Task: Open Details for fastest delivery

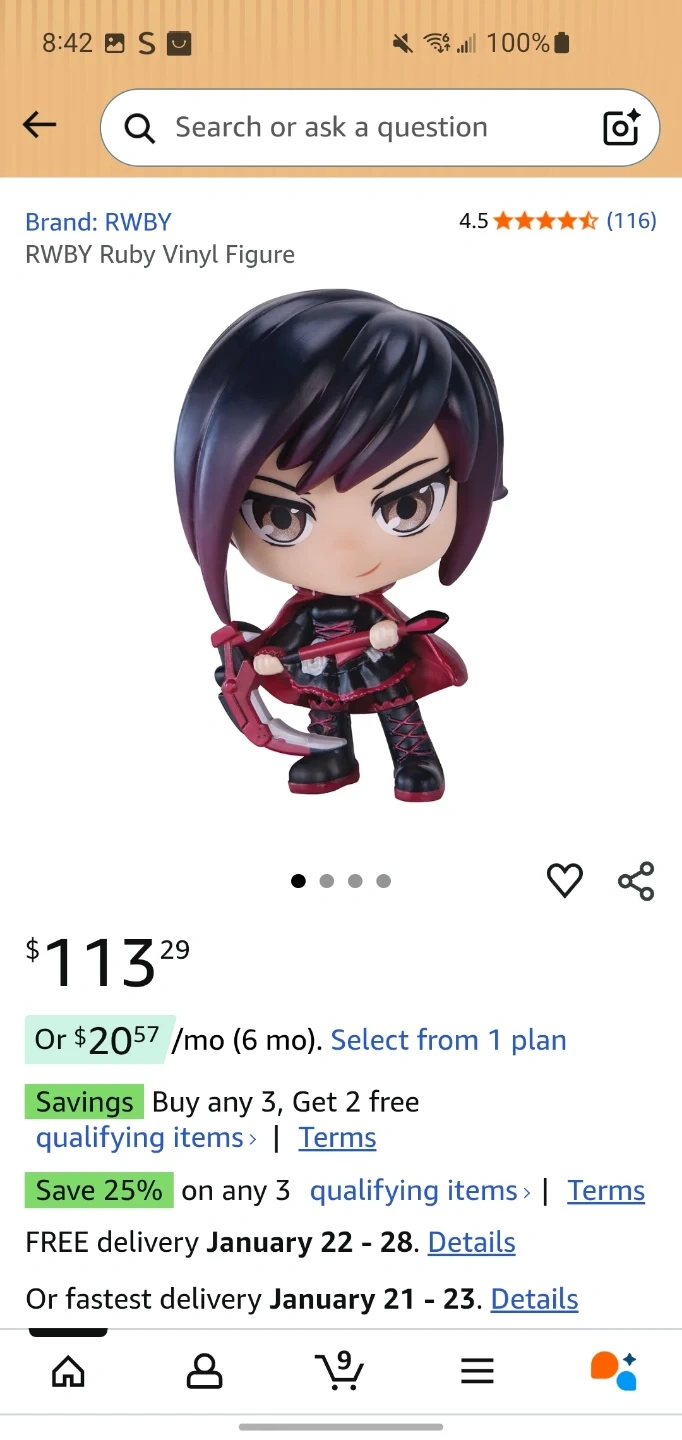Action: (x=535, y=1299)
